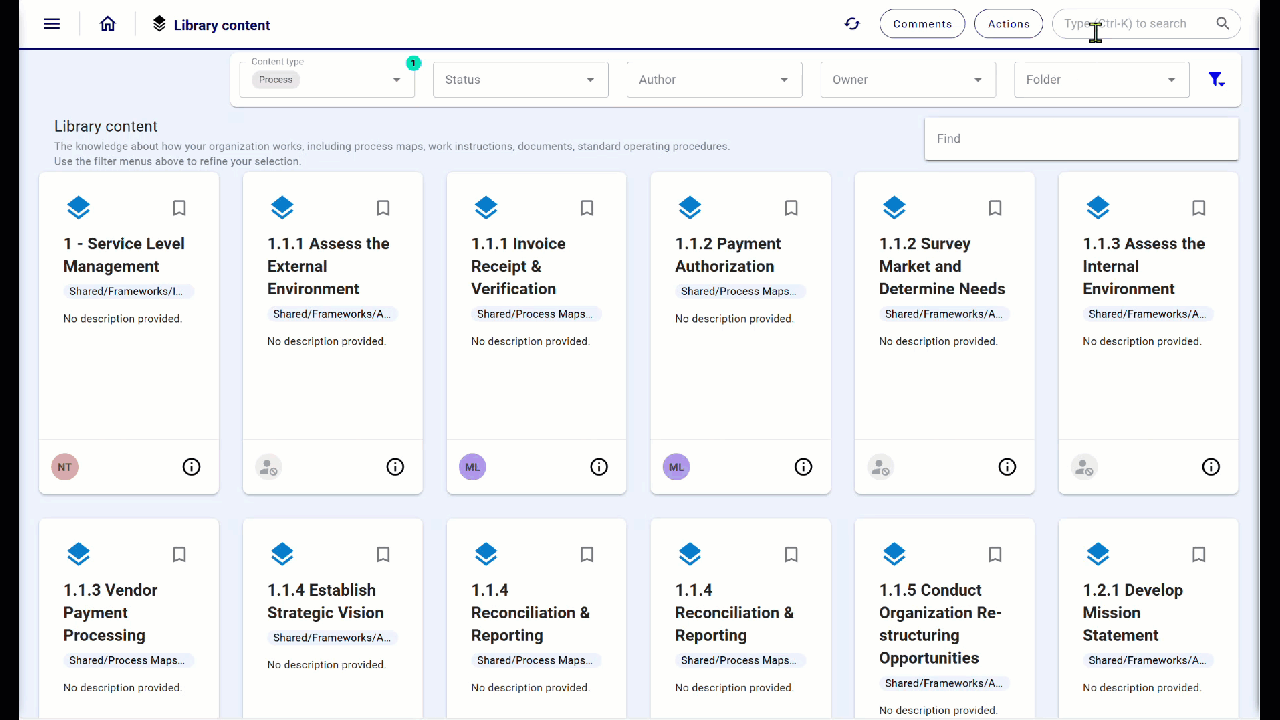Open the Actions button menu

point(1008,24)
